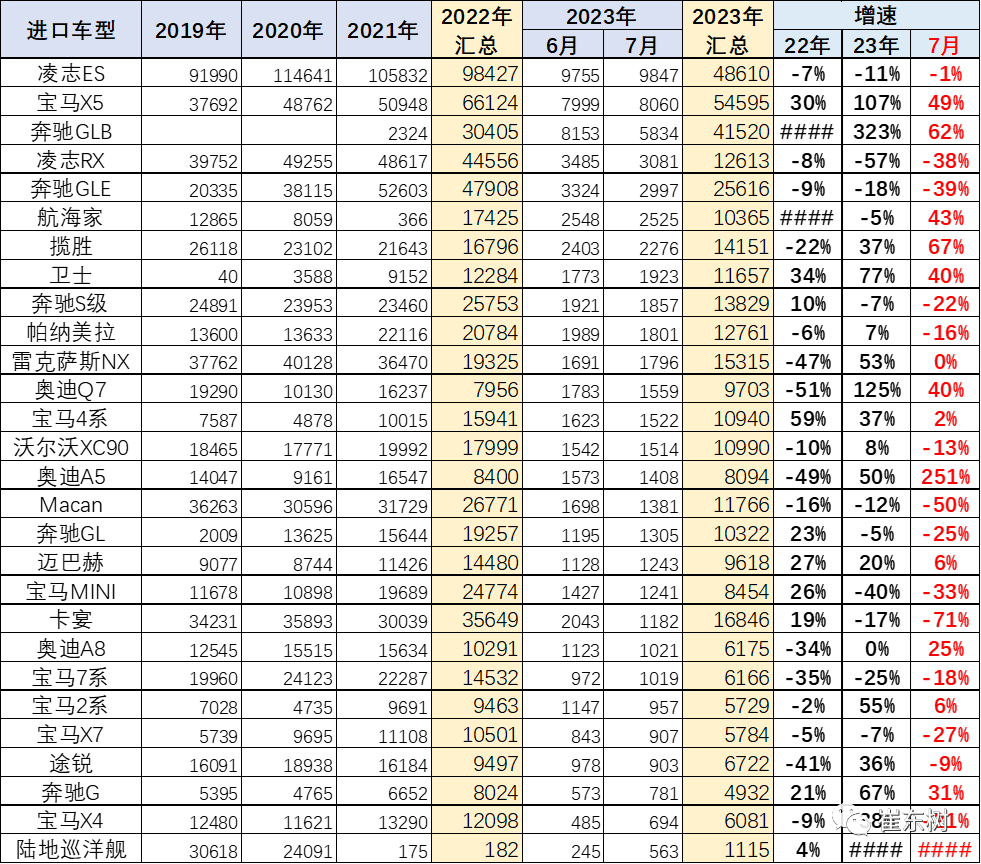Select the 进口车型 header cell
This screenshot has width=981, height=864.
pos(71,30)
